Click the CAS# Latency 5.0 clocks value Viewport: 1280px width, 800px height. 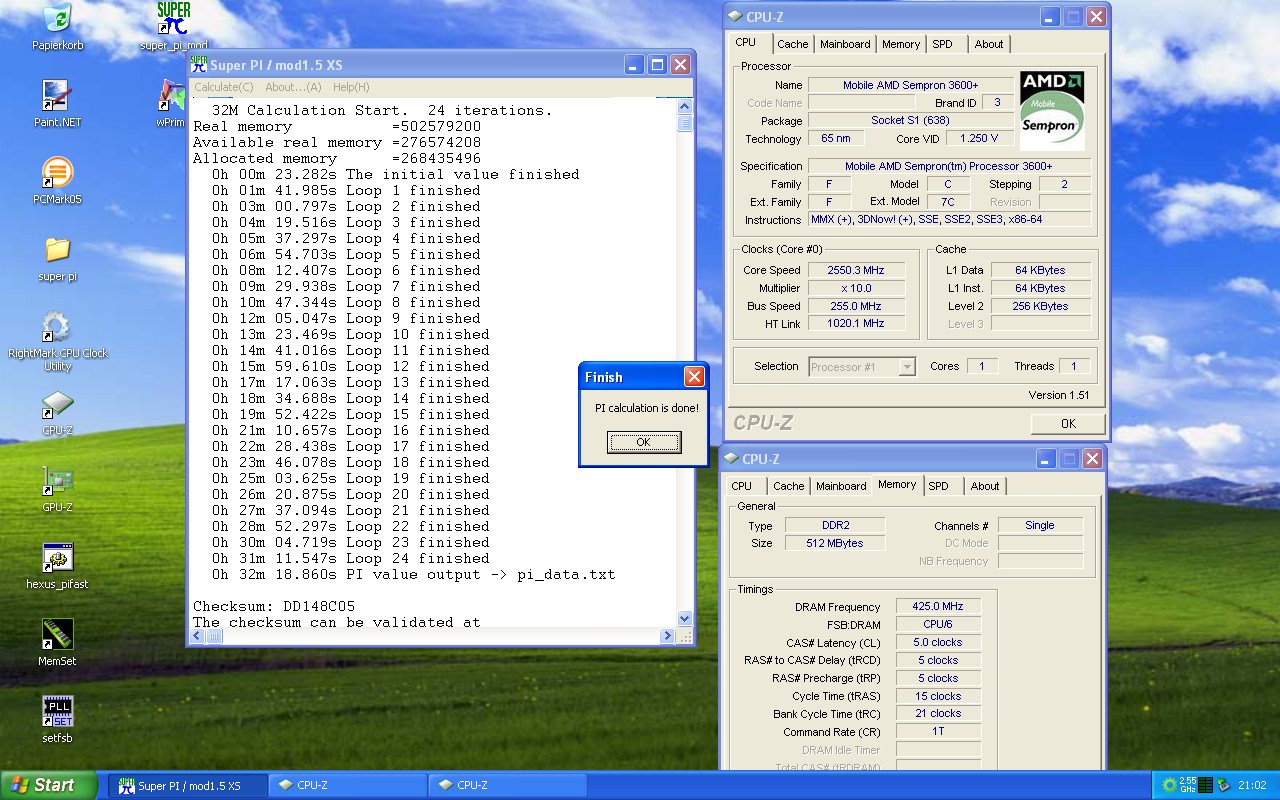(938, 642)
